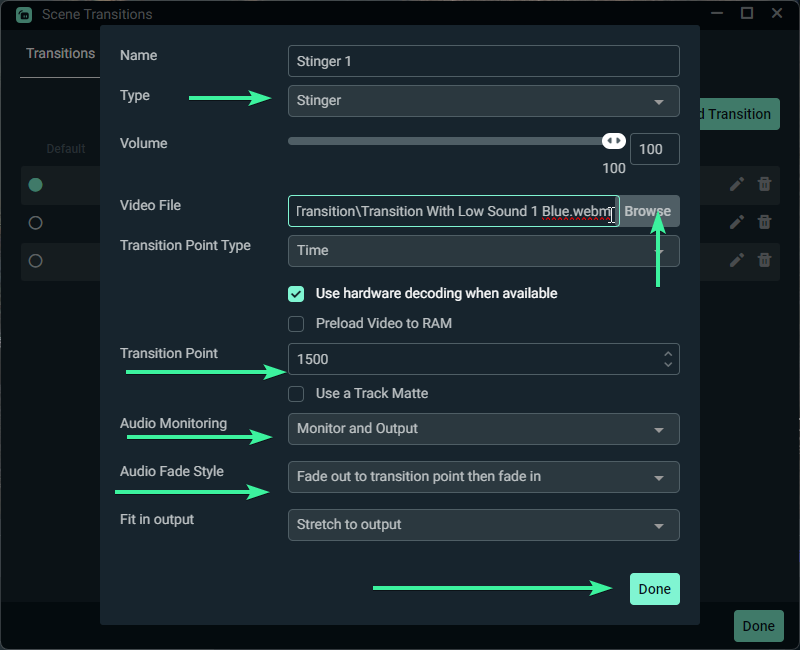Select the second default transition radio button

35,223
